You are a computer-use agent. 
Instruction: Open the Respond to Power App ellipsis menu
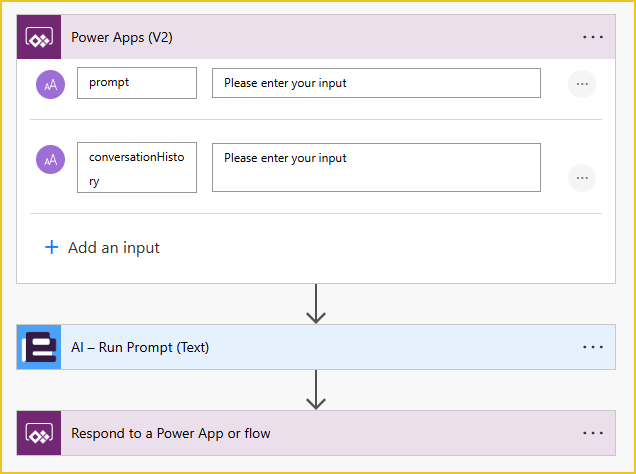(x=593, y=434)
